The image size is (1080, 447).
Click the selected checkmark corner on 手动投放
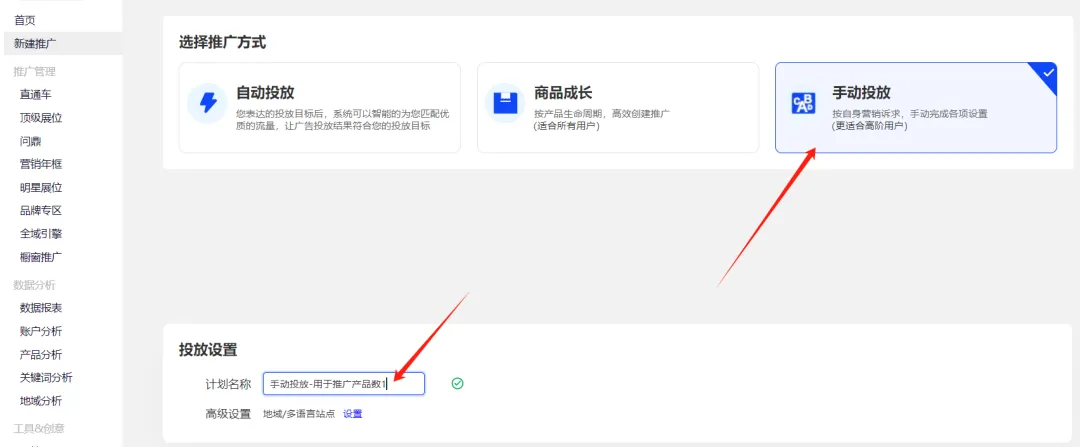pyautogui.click(x=1047, y=72)
